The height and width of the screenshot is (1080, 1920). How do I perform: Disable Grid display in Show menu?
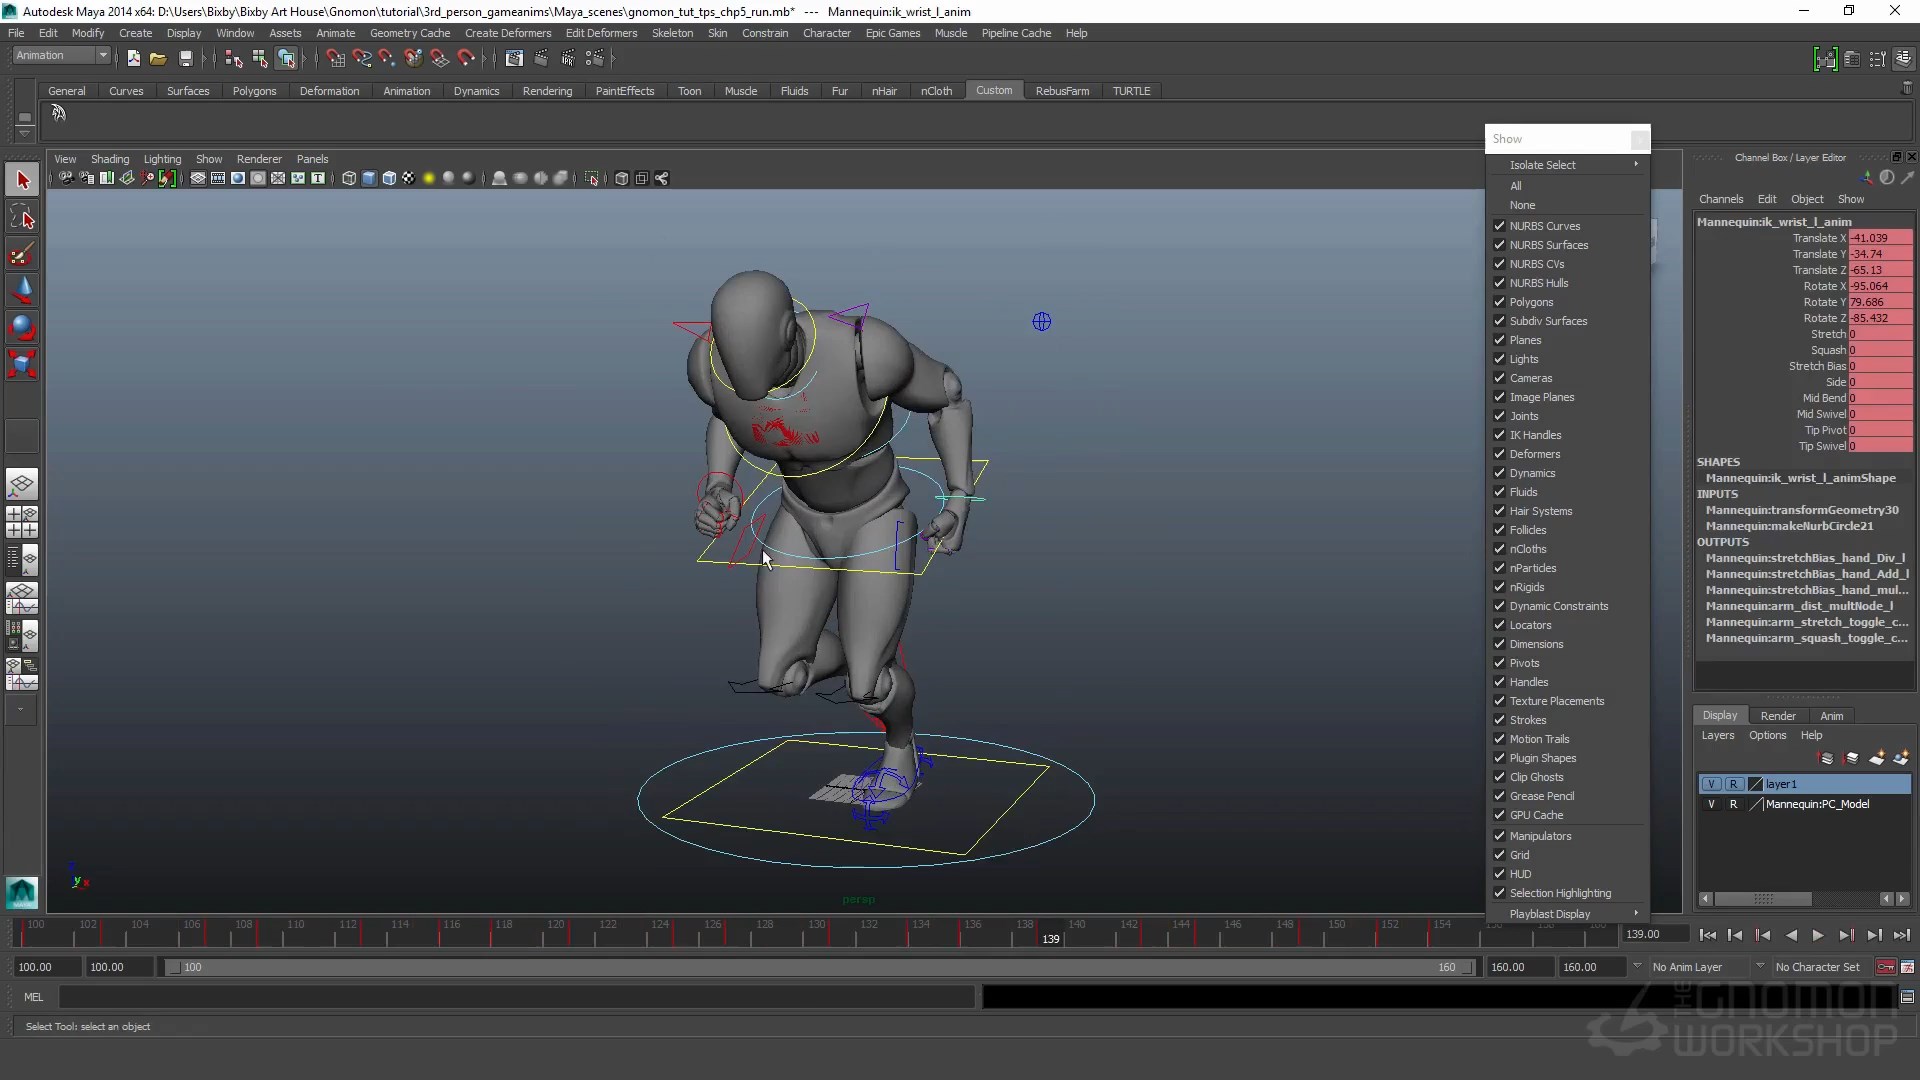pos(1499,855)
